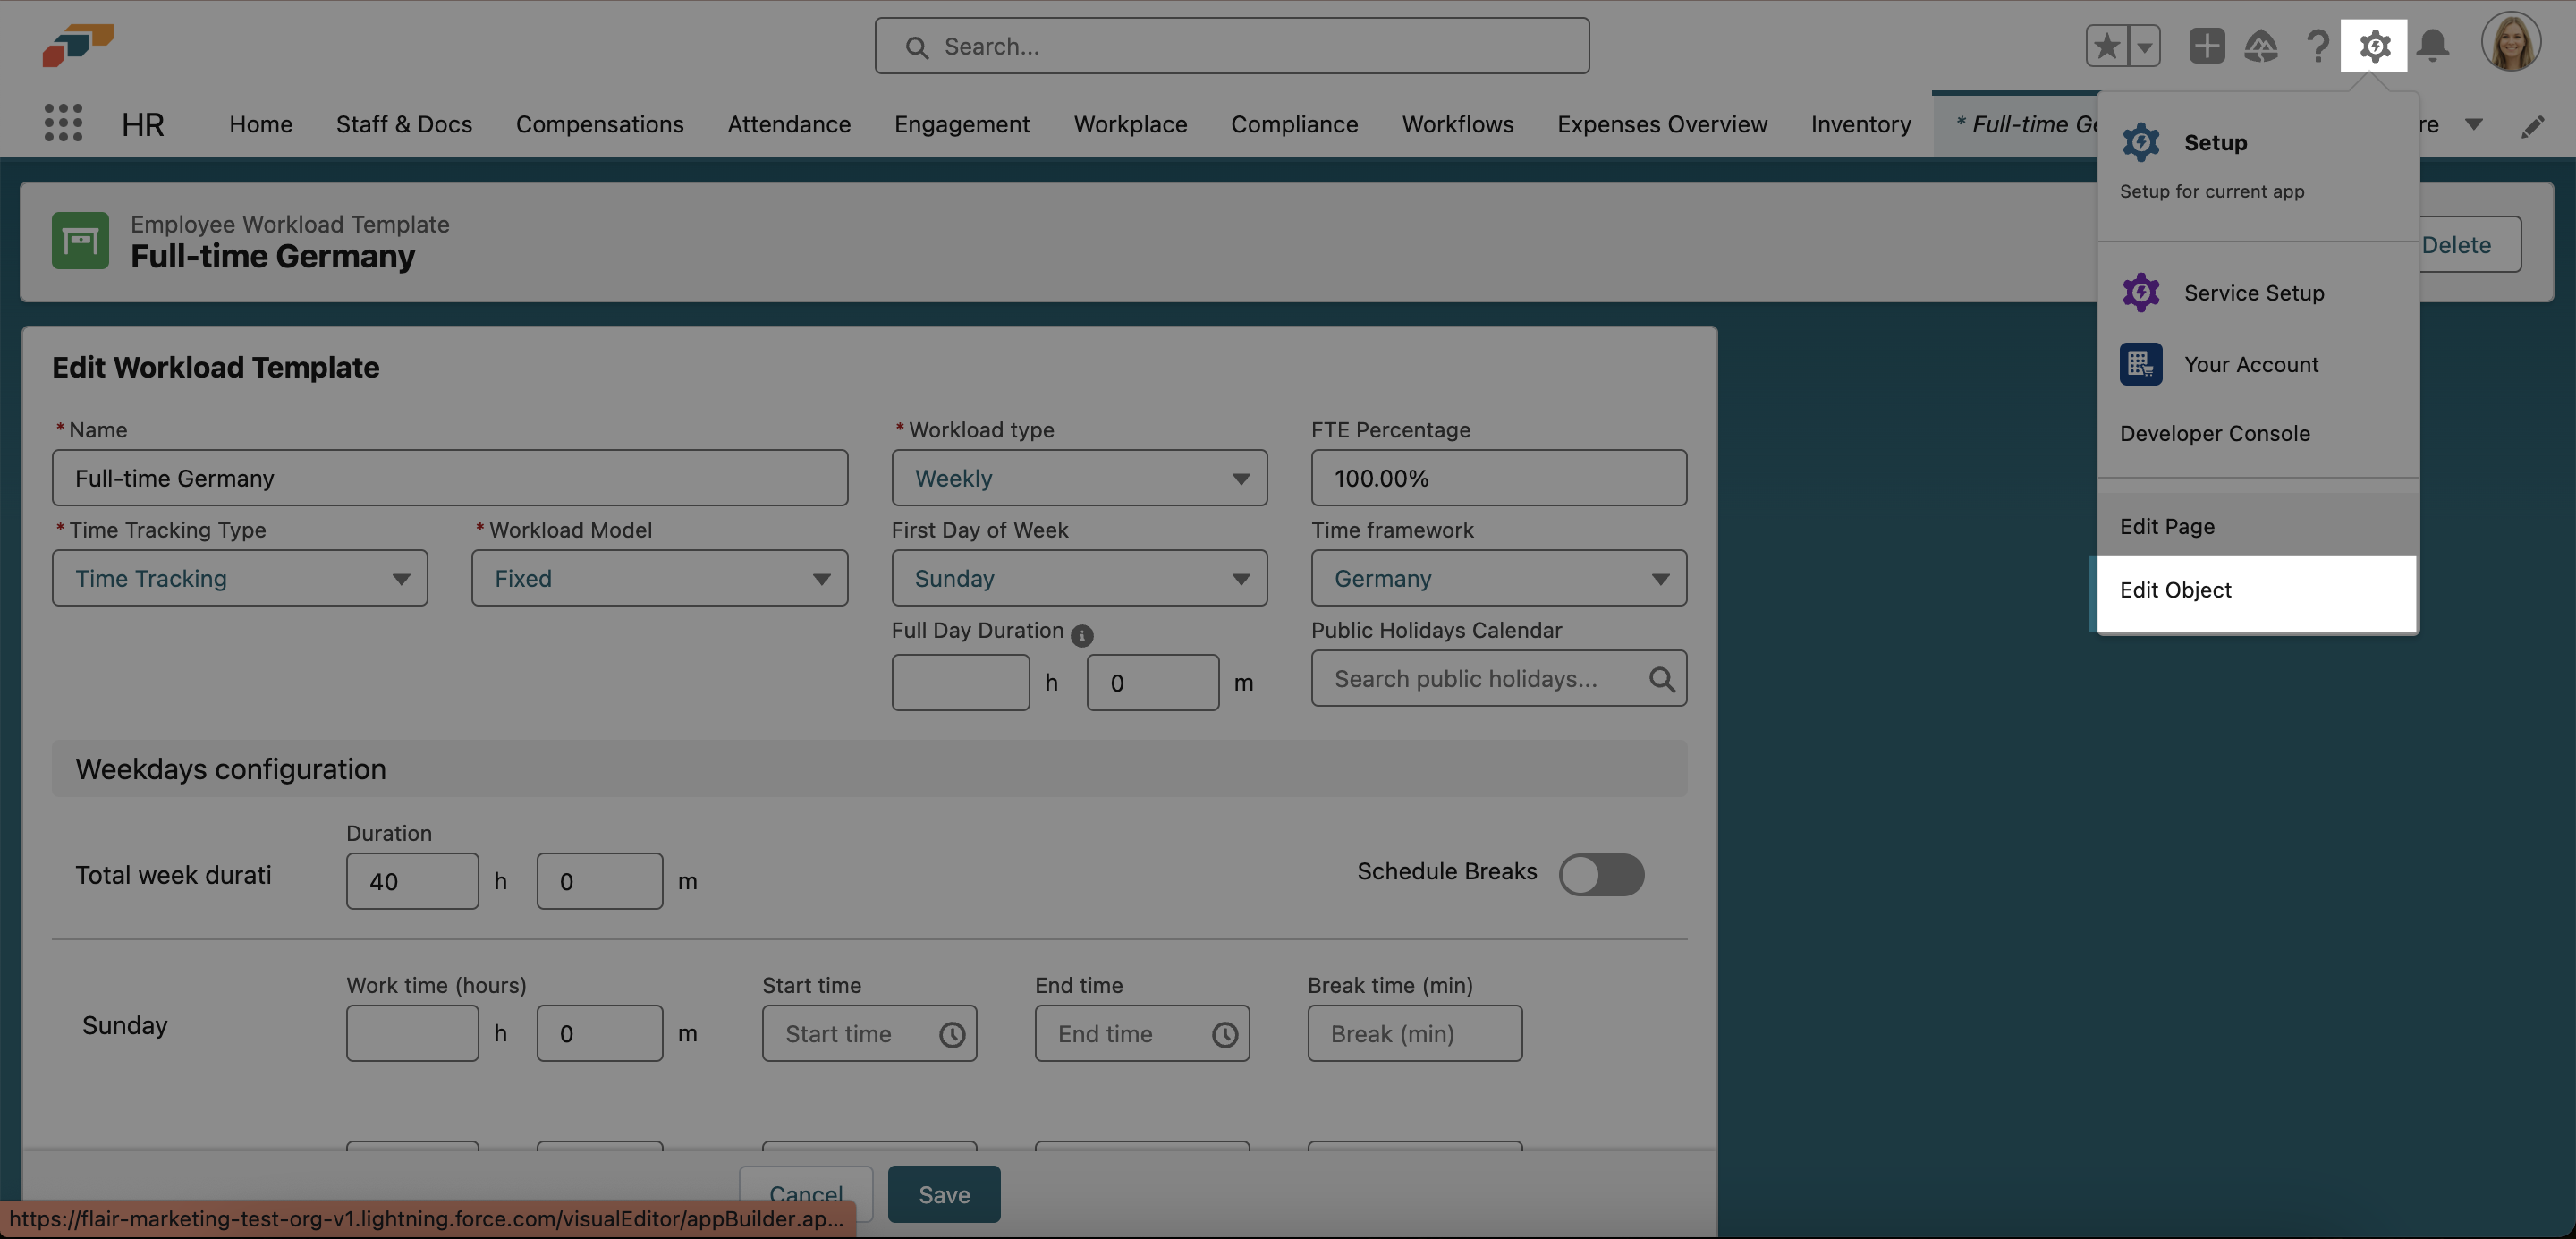This screenshot has width=2576, height=1239.
Task: Click the First Day of Week Sunday dropdown
Action: [1080, 579]
